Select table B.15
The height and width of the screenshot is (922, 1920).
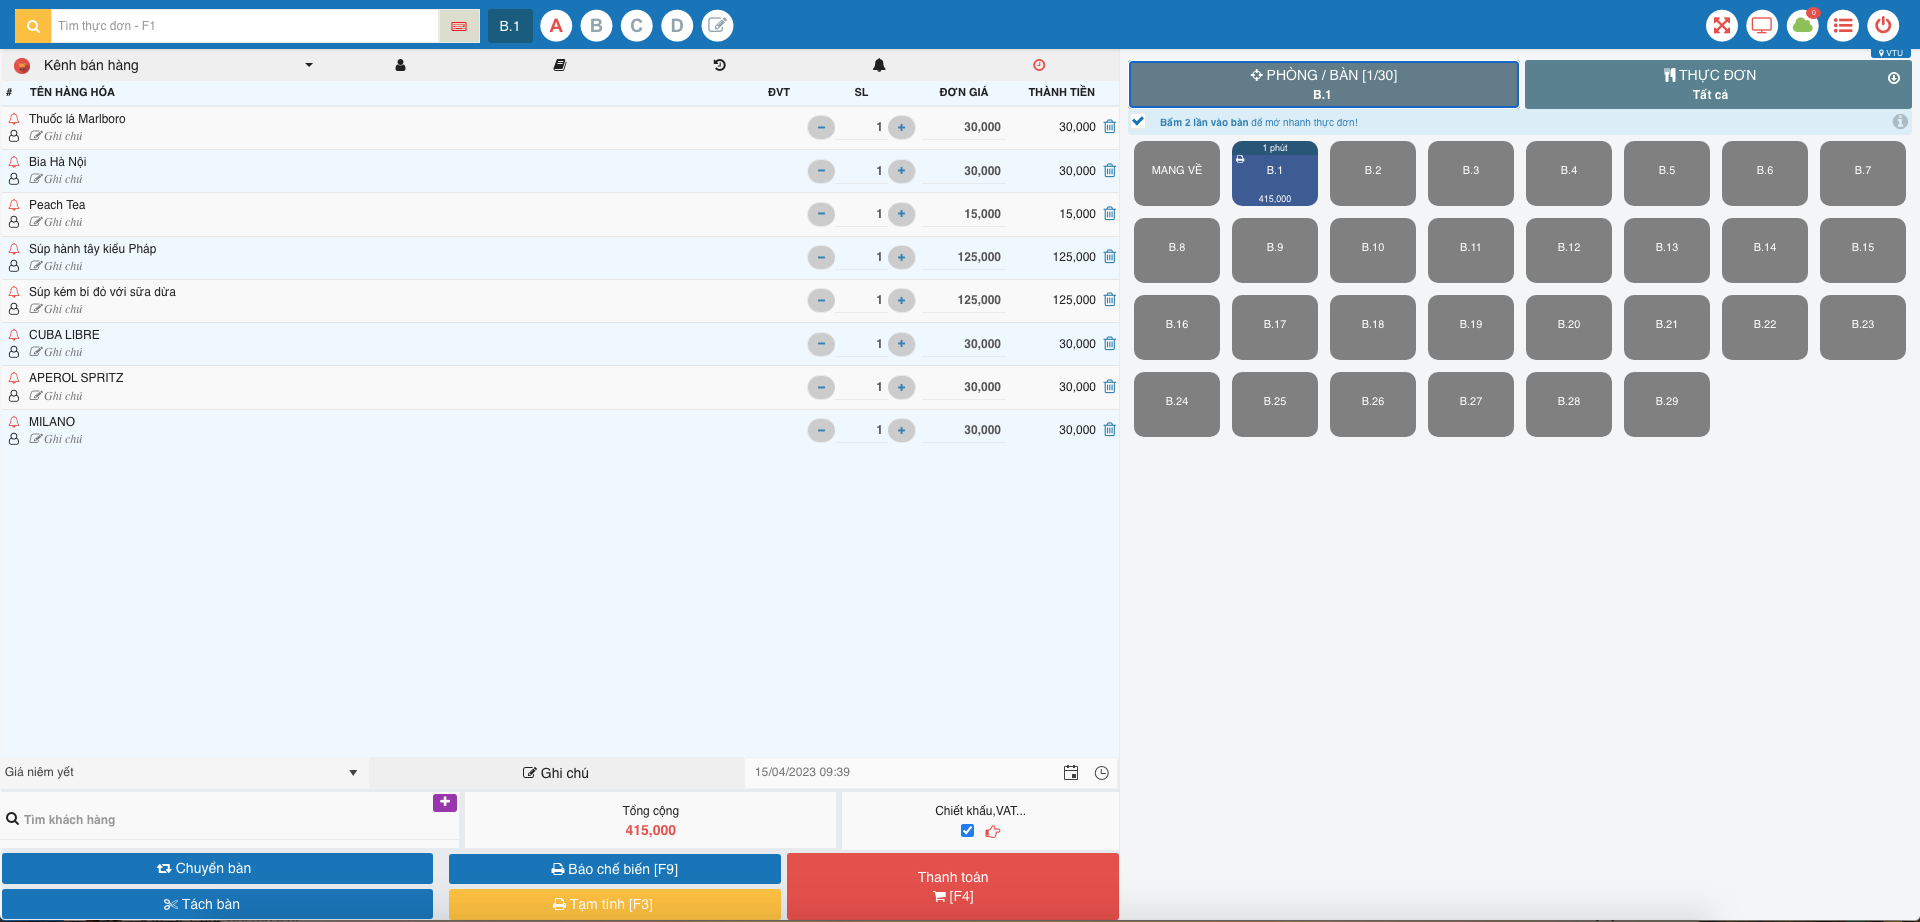pos(1863,250)
